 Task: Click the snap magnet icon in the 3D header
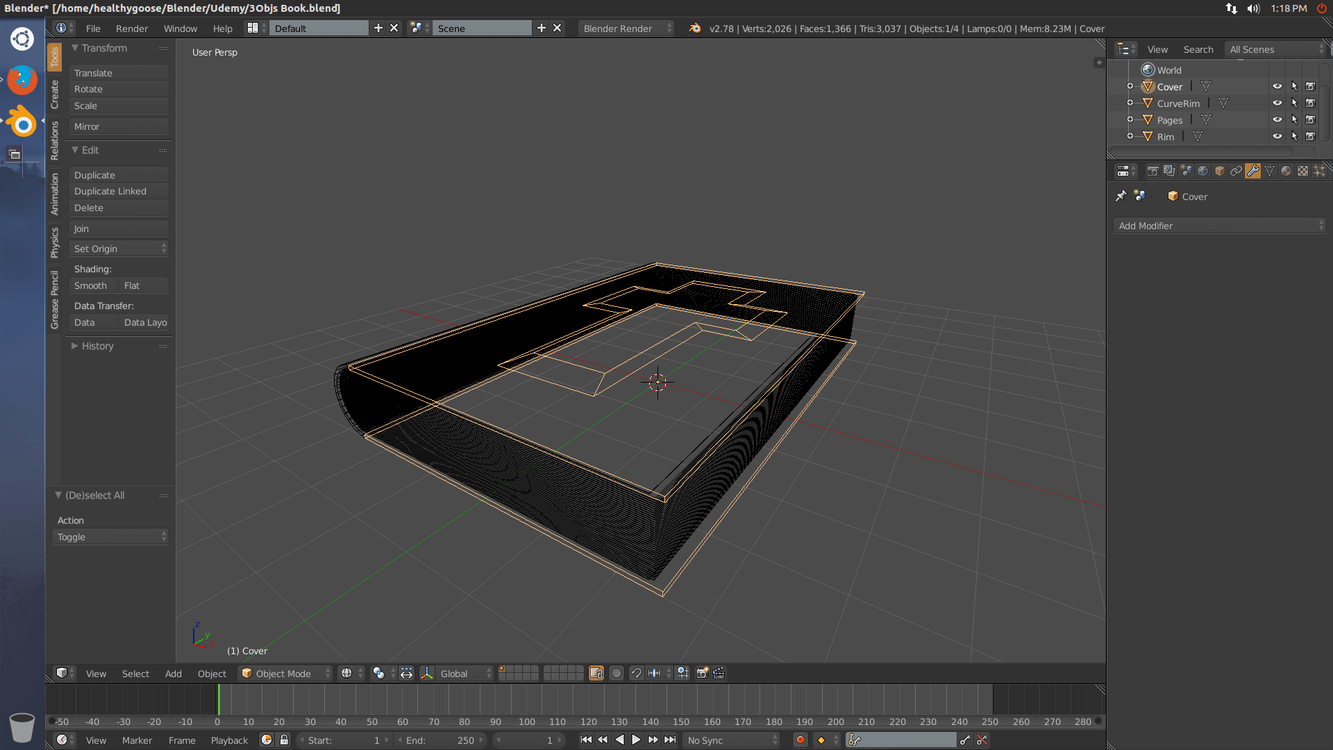(x=636, y=674)
